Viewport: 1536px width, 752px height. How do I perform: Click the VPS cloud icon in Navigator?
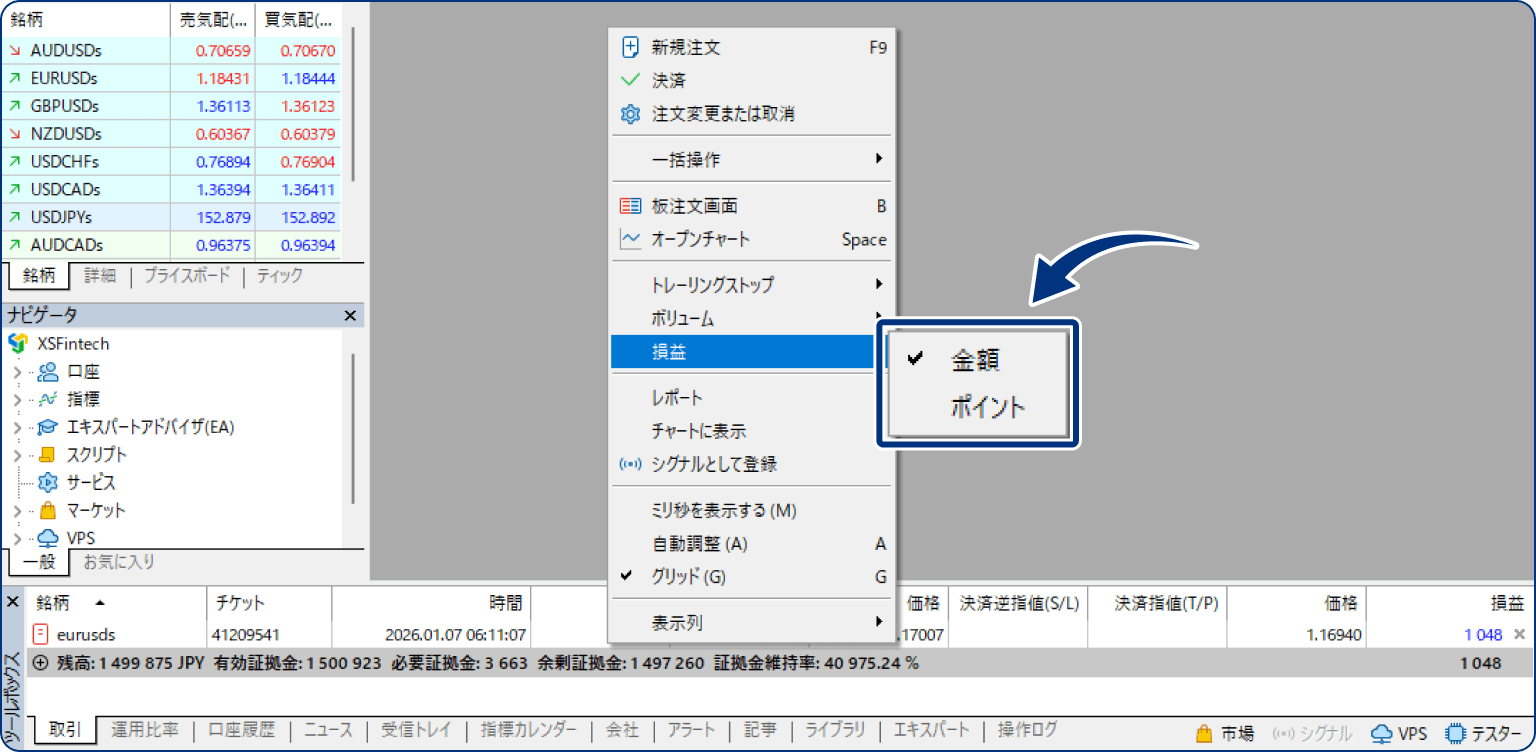pos(48,538)
